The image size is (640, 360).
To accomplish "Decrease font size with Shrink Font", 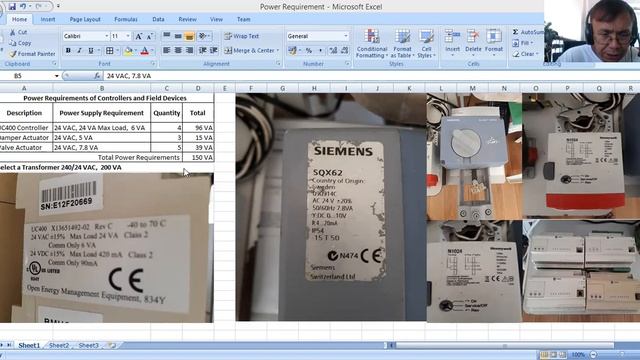I will [x=150, y=36].
